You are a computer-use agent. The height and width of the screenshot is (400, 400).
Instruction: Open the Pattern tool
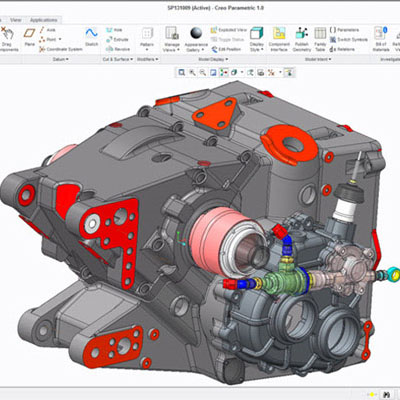(x=147, y=39)
